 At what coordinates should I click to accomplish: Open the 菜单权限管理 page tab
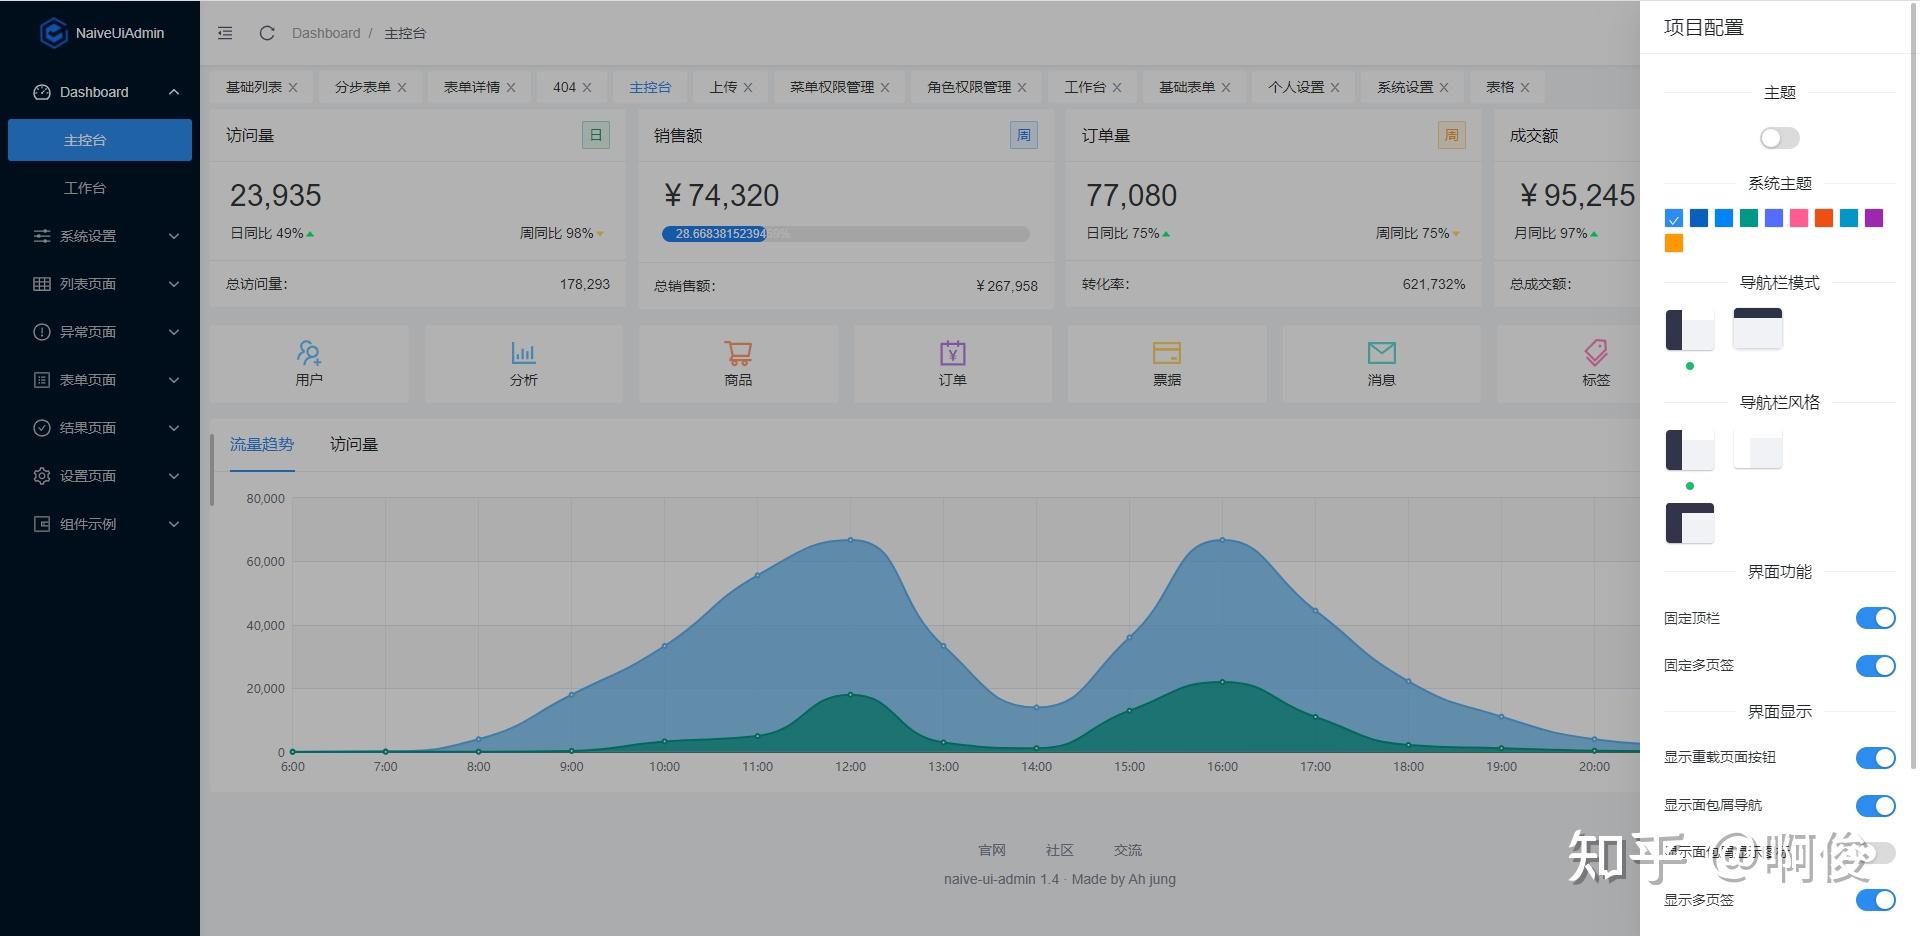point(832,87)
